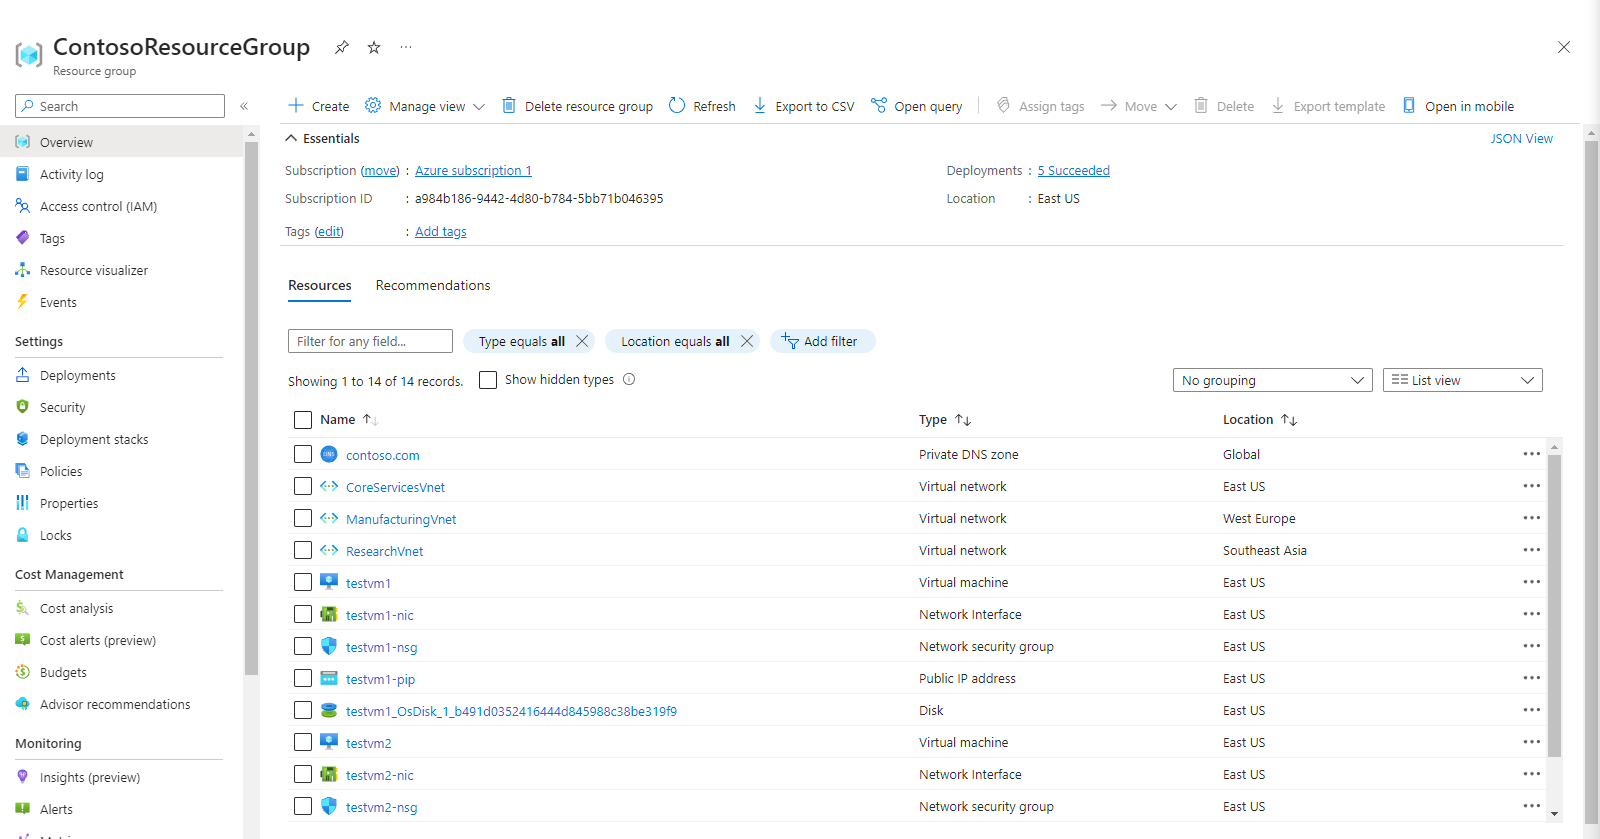
Task: Open Activity log in sidebar
Action: [71, 175]
